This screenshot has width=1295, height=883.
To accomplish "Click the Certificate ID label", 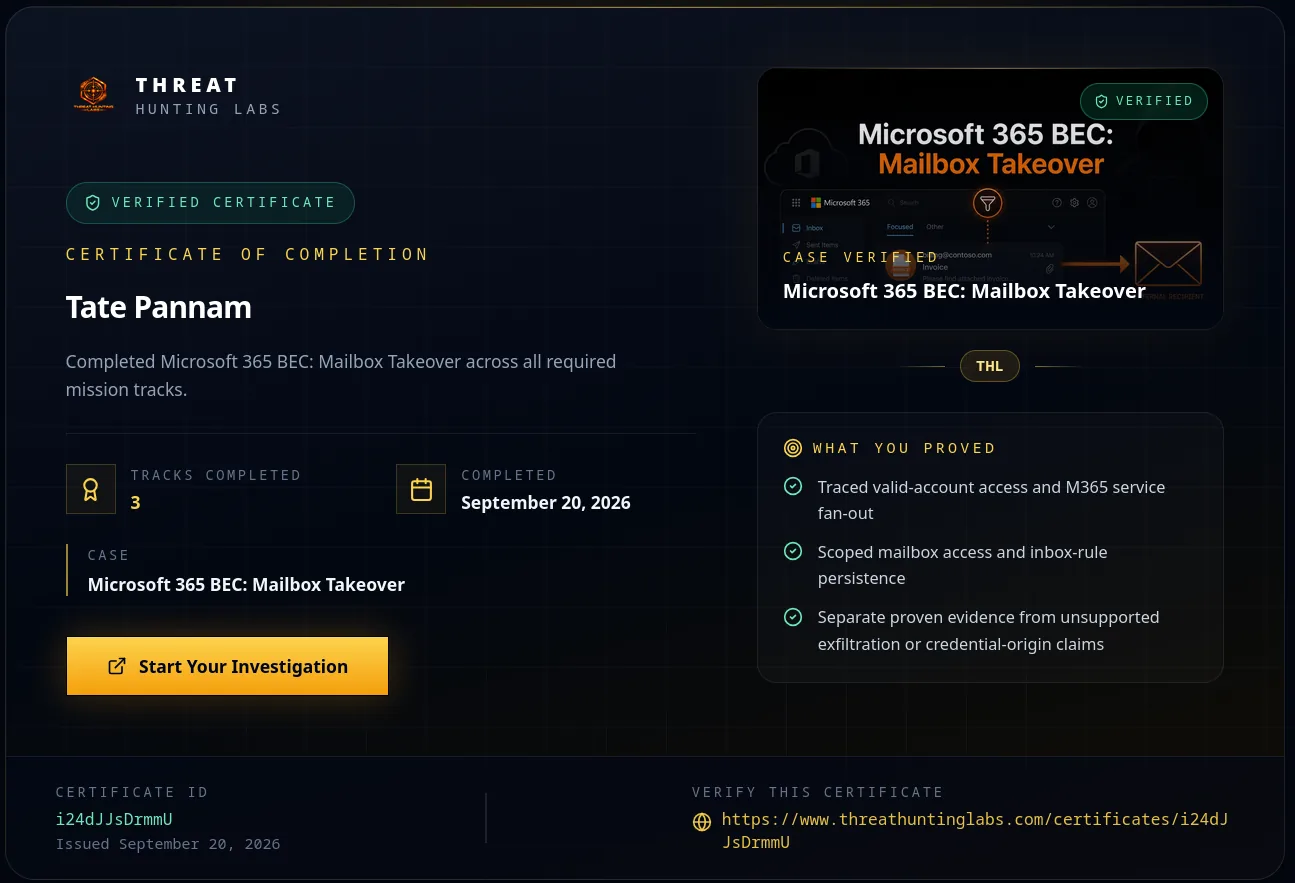I will coord(132,792).
